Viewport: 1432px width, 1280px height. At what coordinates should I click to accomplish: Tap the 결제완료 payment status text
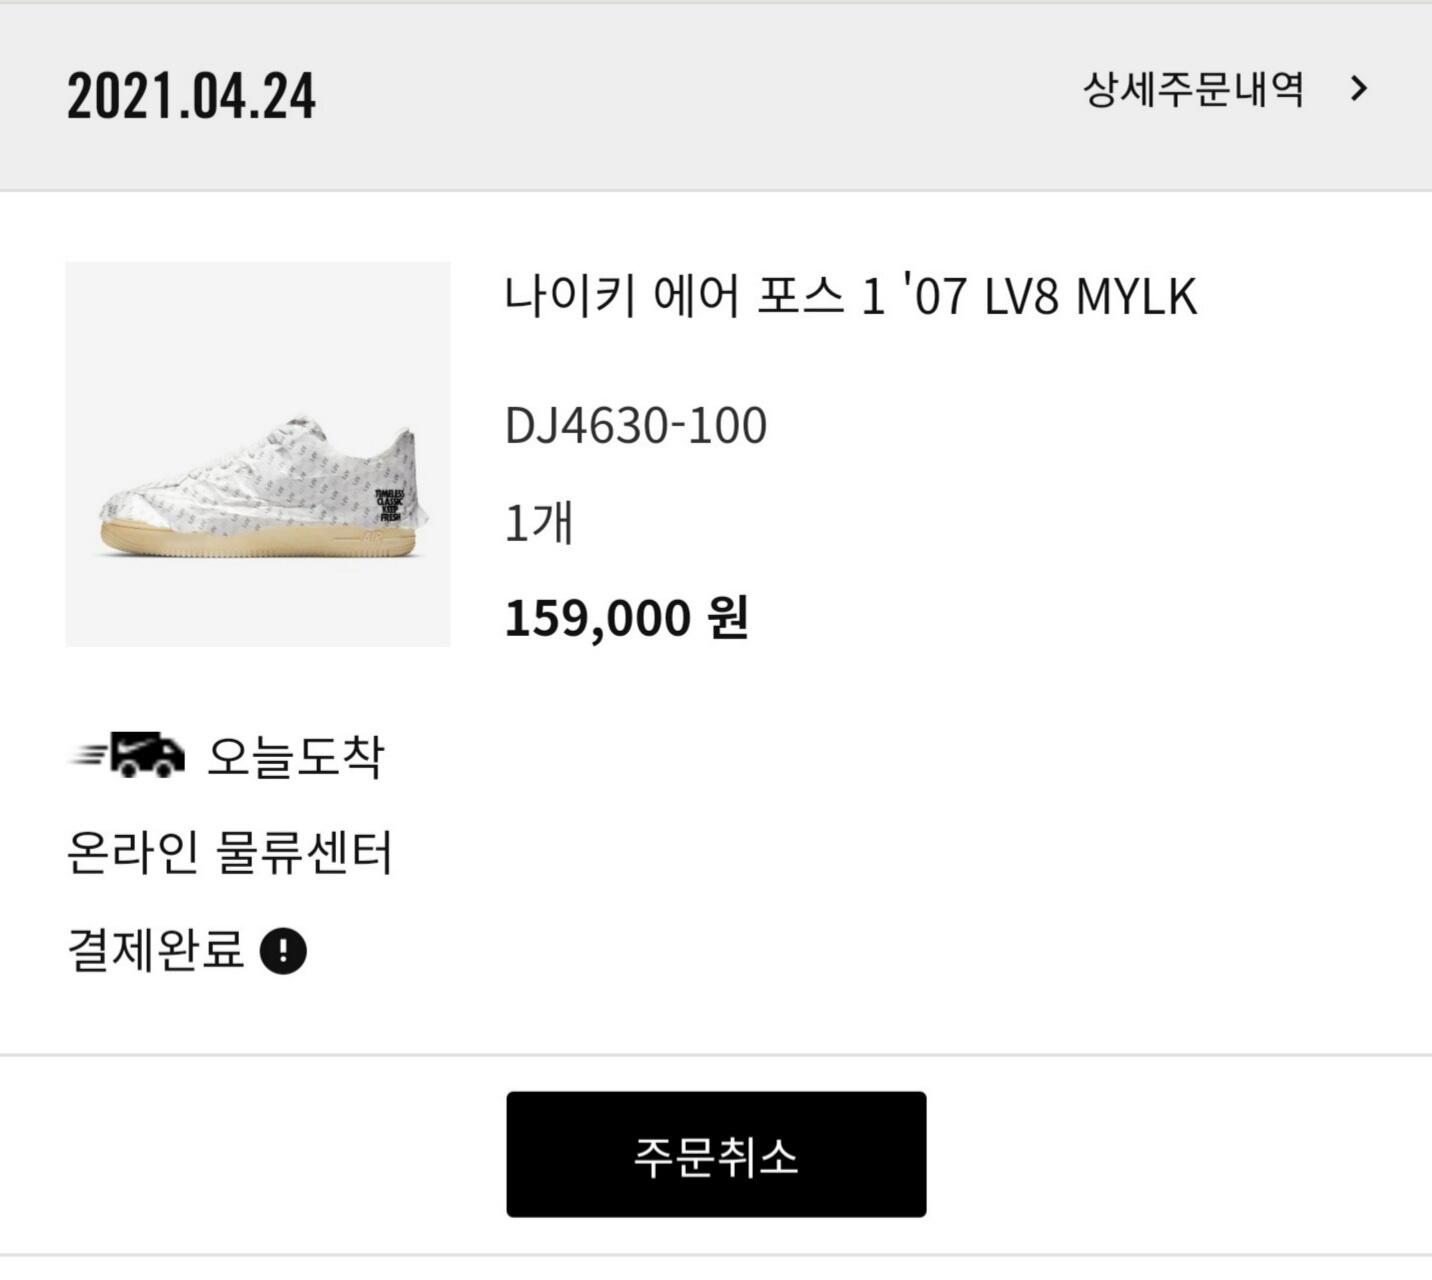click(x=155, y=950)
